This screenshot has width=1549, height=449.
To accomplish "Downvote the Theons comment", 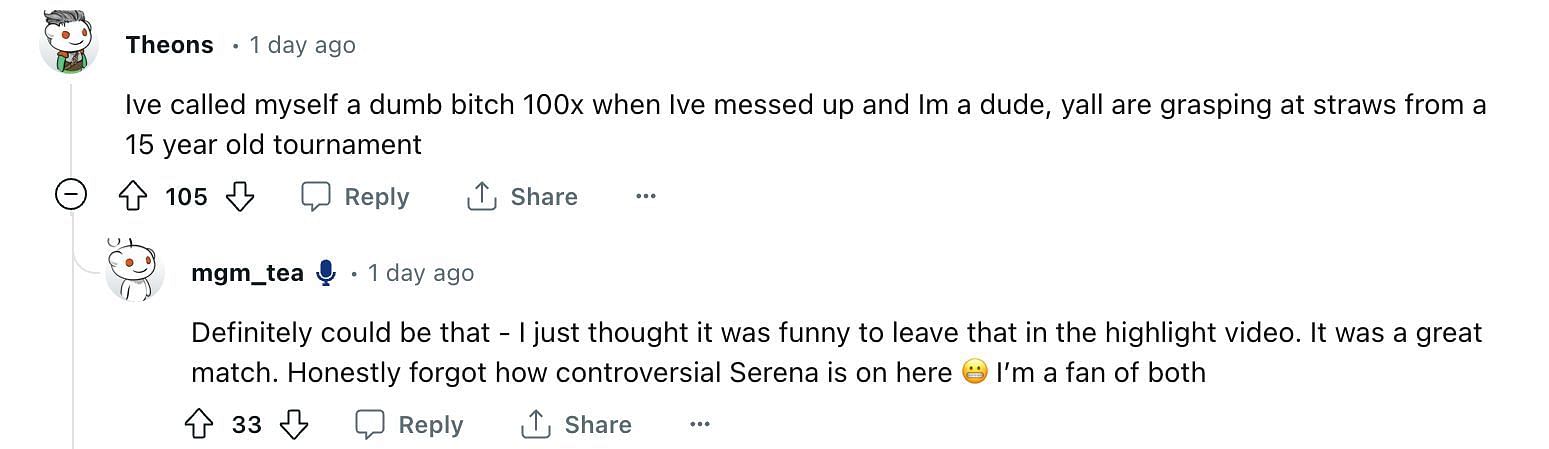I will [x=240, y=197].
